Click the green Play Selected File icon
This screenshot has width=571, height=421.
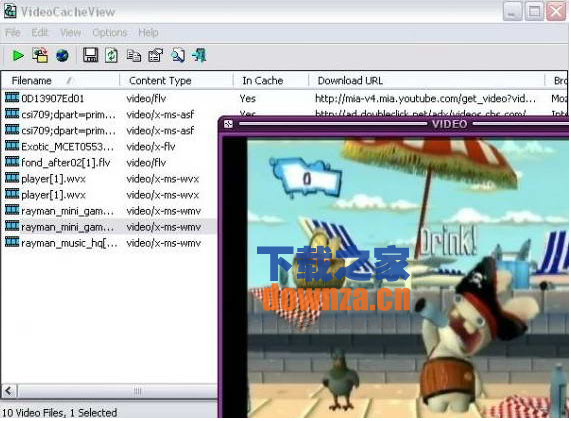point(18,56)
